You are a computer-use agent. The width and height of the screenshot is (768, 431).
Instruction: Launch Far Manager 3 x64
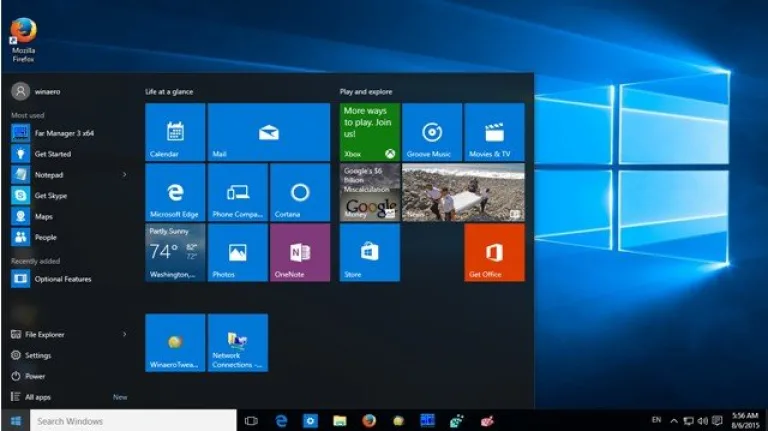53,133
